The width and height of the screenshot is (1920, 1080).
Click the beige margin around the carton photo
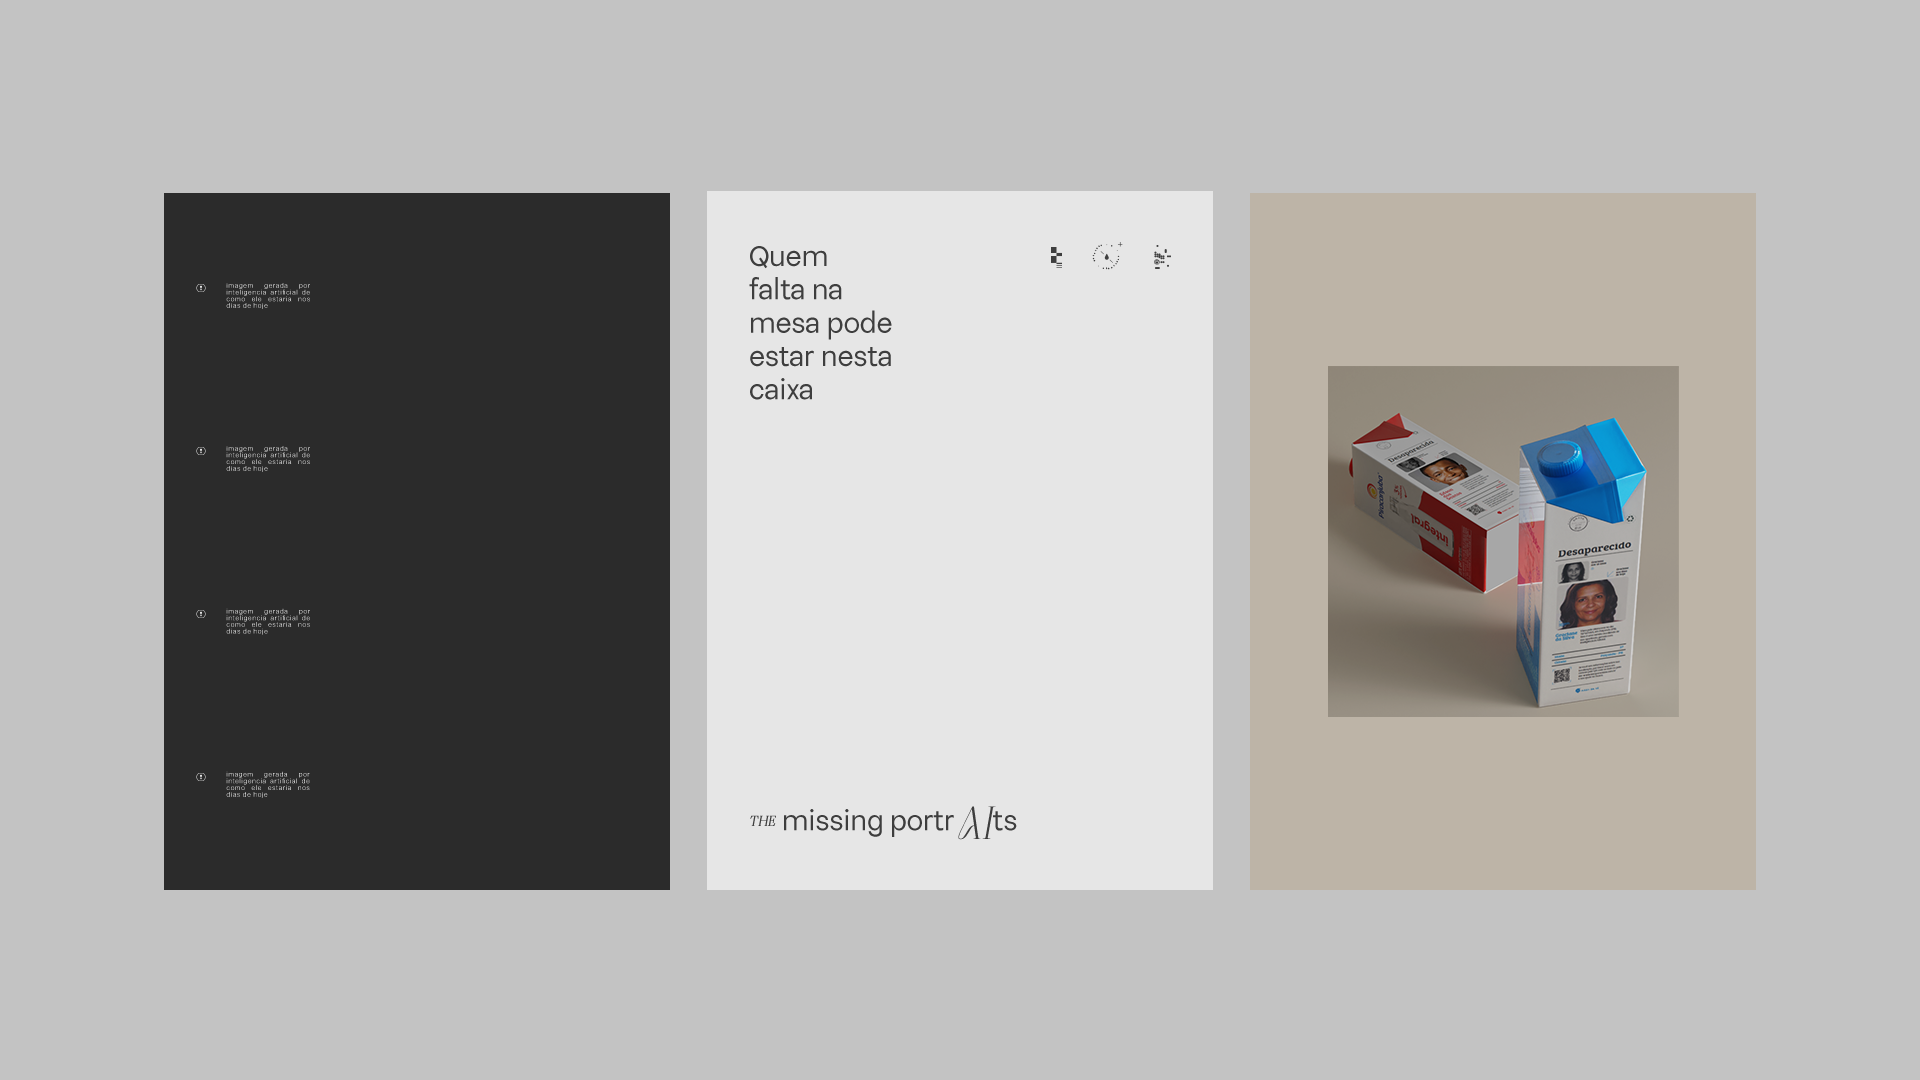tap(1502, 800)
